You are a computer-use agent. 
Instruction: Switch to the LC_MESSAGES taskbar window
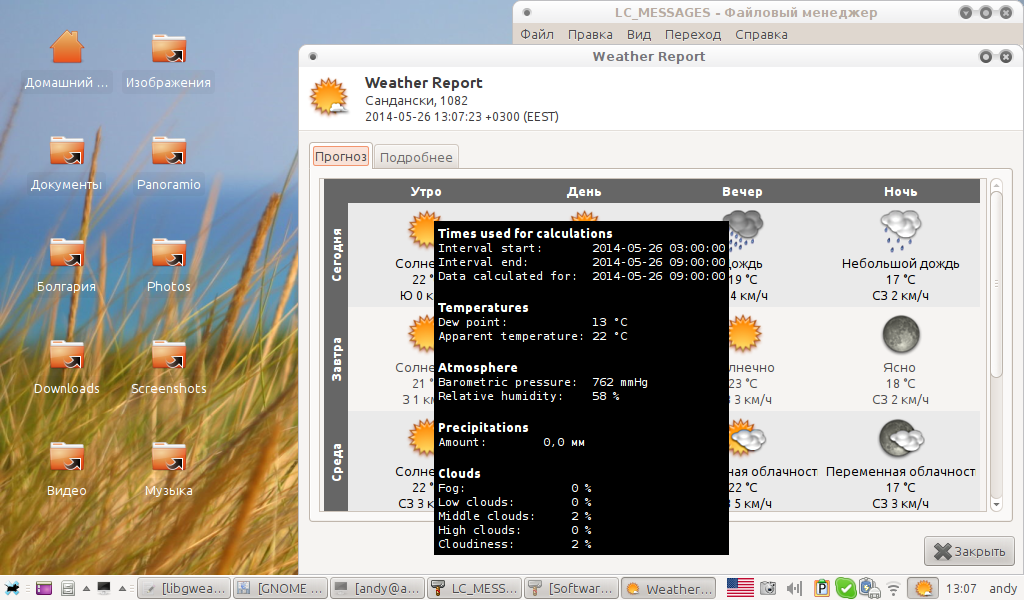474,588
